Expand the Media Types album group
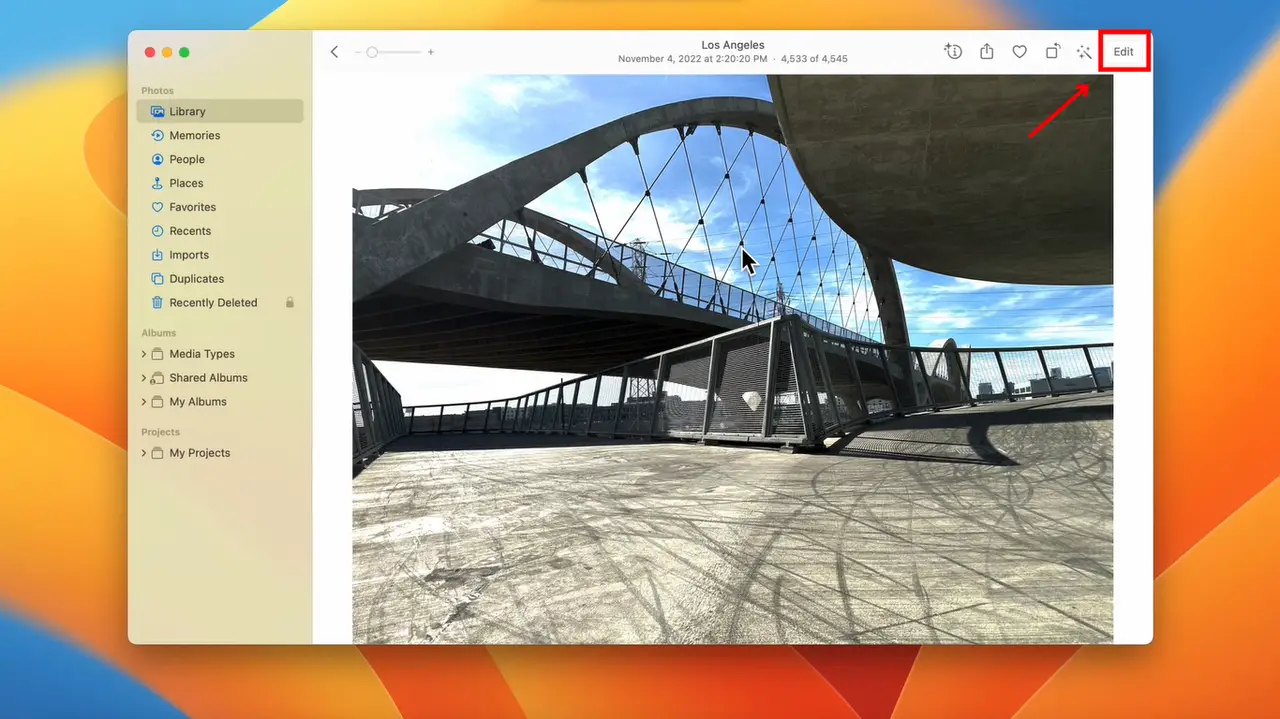Viewport: 1280px width, 719px height. pyautogui.click(x=143, y=353)
